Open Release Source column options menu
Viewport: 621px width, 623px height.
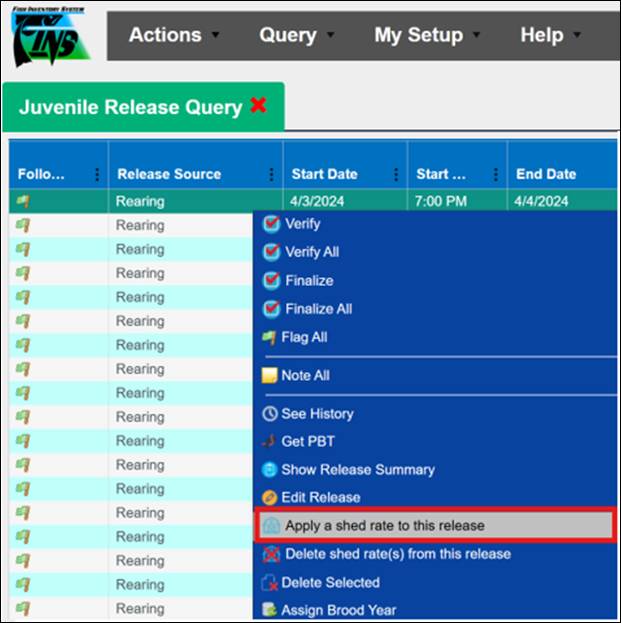tap(271, 174)
